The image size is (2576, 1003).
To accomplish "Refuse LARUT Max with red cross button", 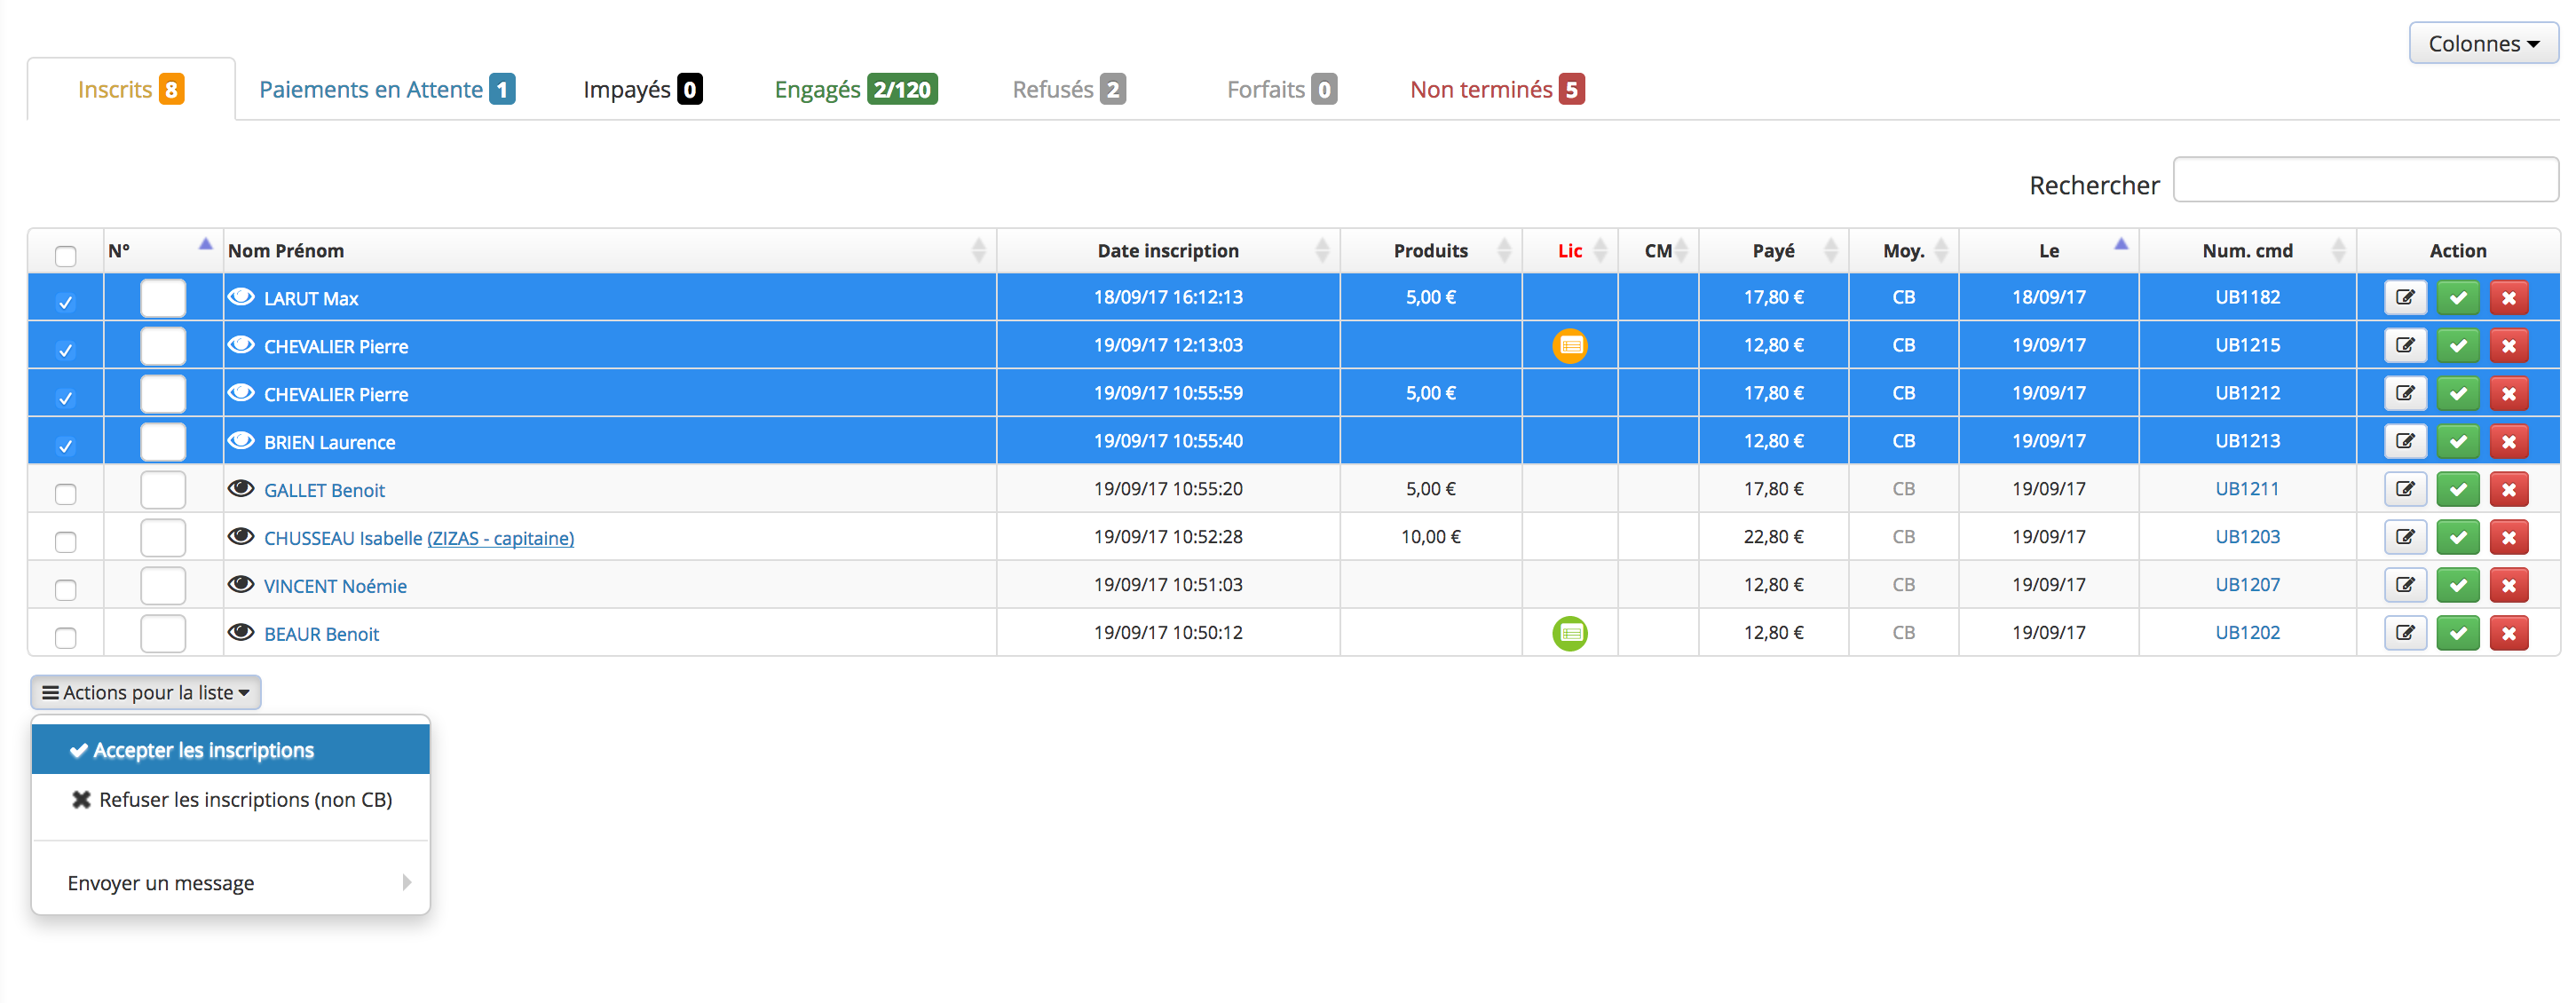I will click(2508, 297).
